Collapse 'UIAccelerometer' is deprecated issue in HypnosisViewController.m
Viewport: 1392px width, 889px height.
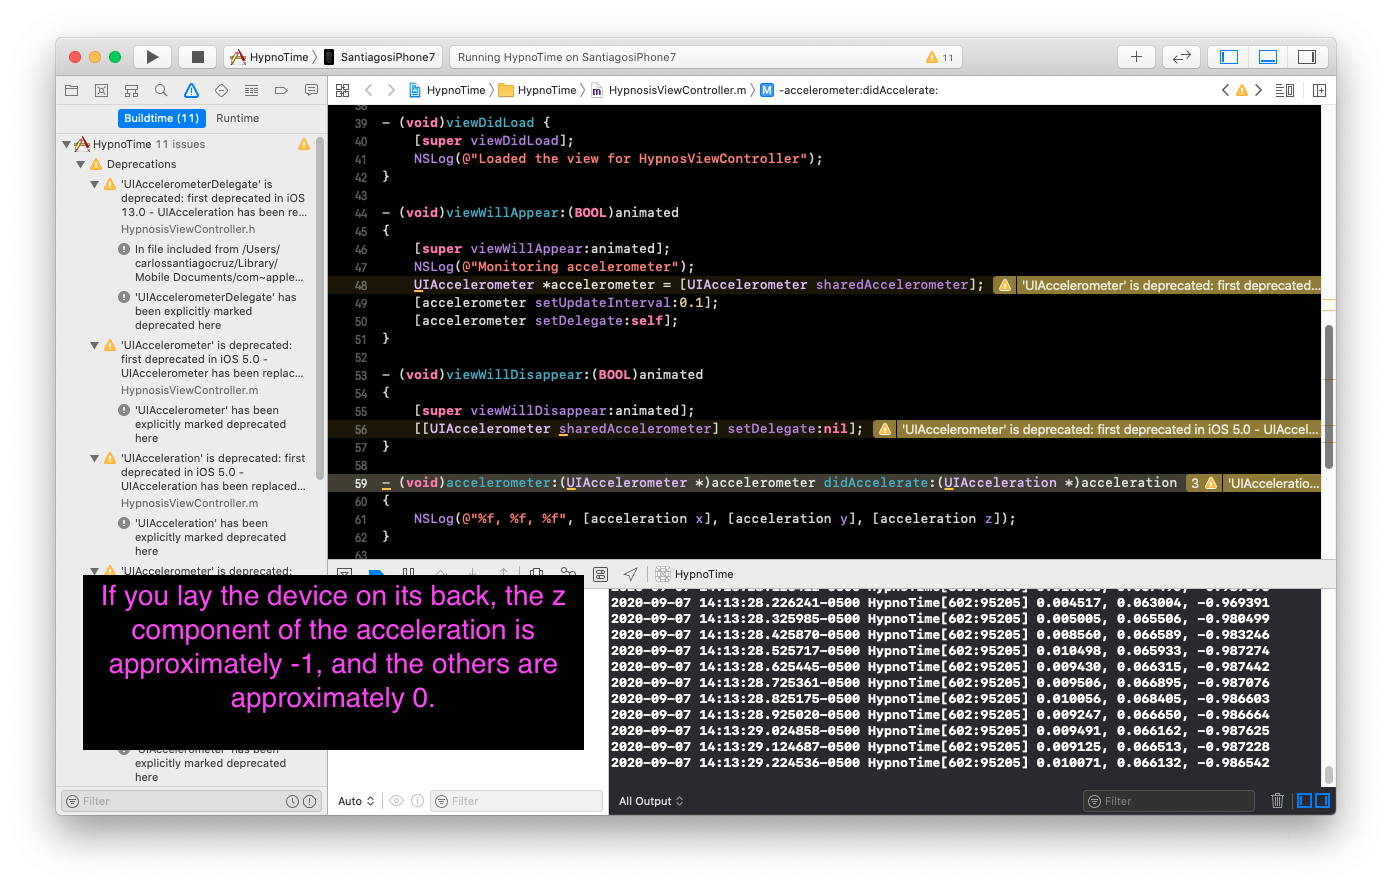(x=95, y=345)
